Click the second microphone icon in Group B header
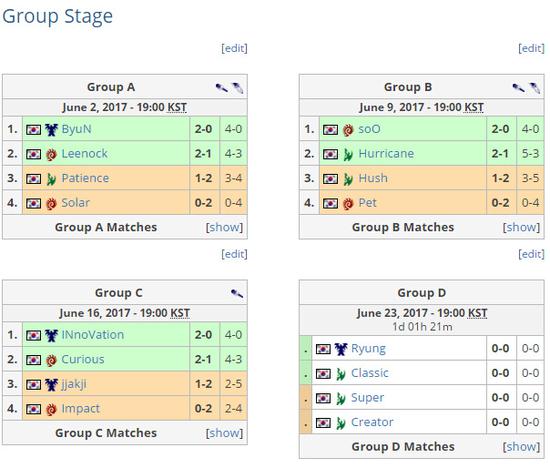 [535, 87]
